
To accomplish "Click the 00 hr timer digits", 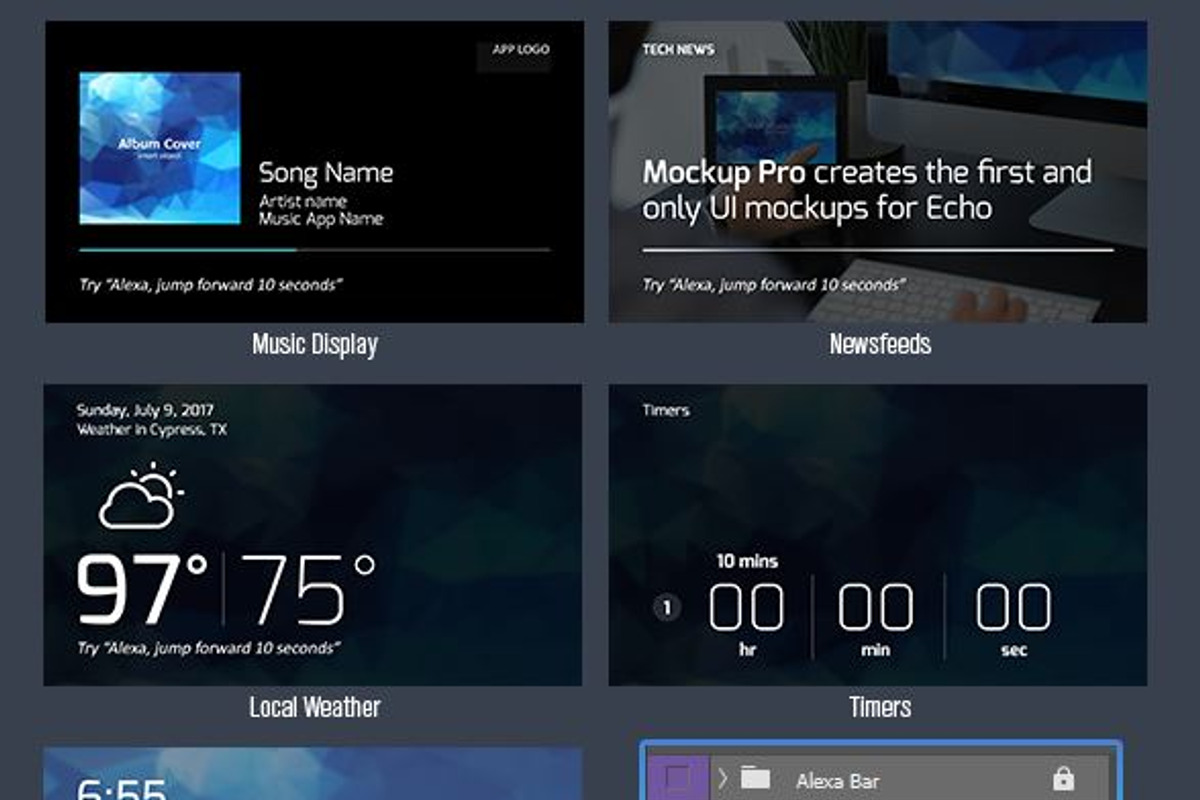I will pos(747,608).
